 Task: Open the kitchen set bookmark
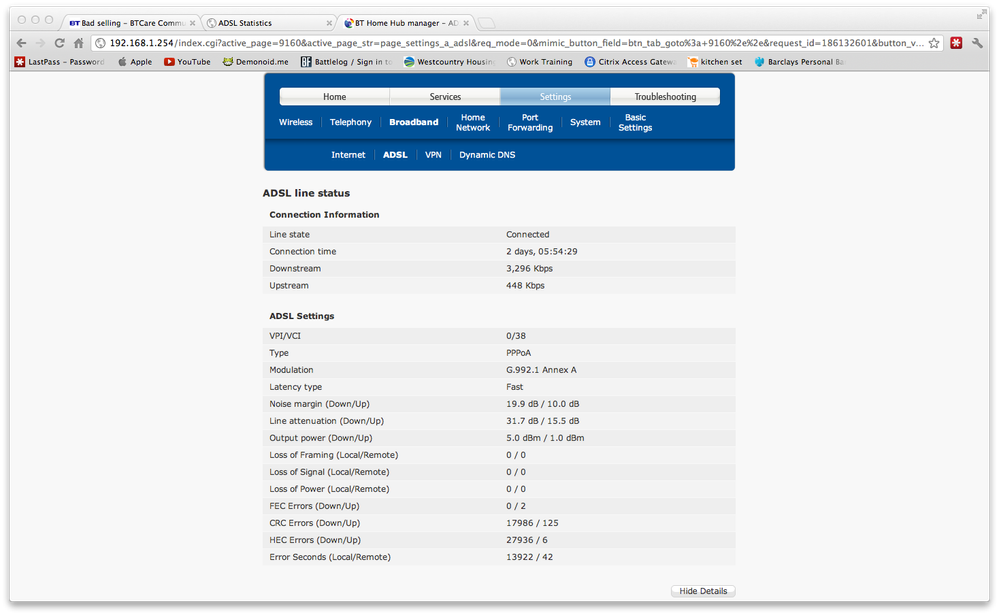pos(715,62)
